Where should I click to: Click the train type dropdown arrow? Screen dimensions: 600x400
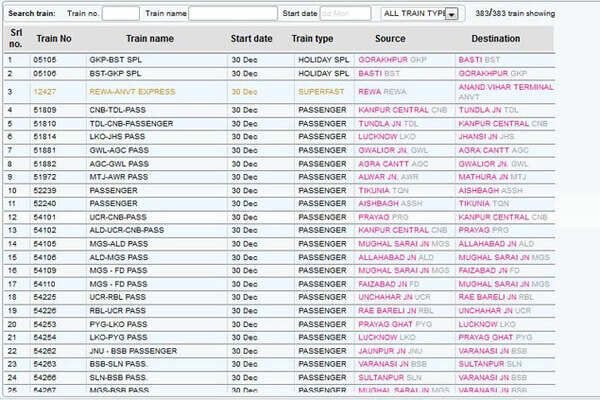tap(452, 14)
